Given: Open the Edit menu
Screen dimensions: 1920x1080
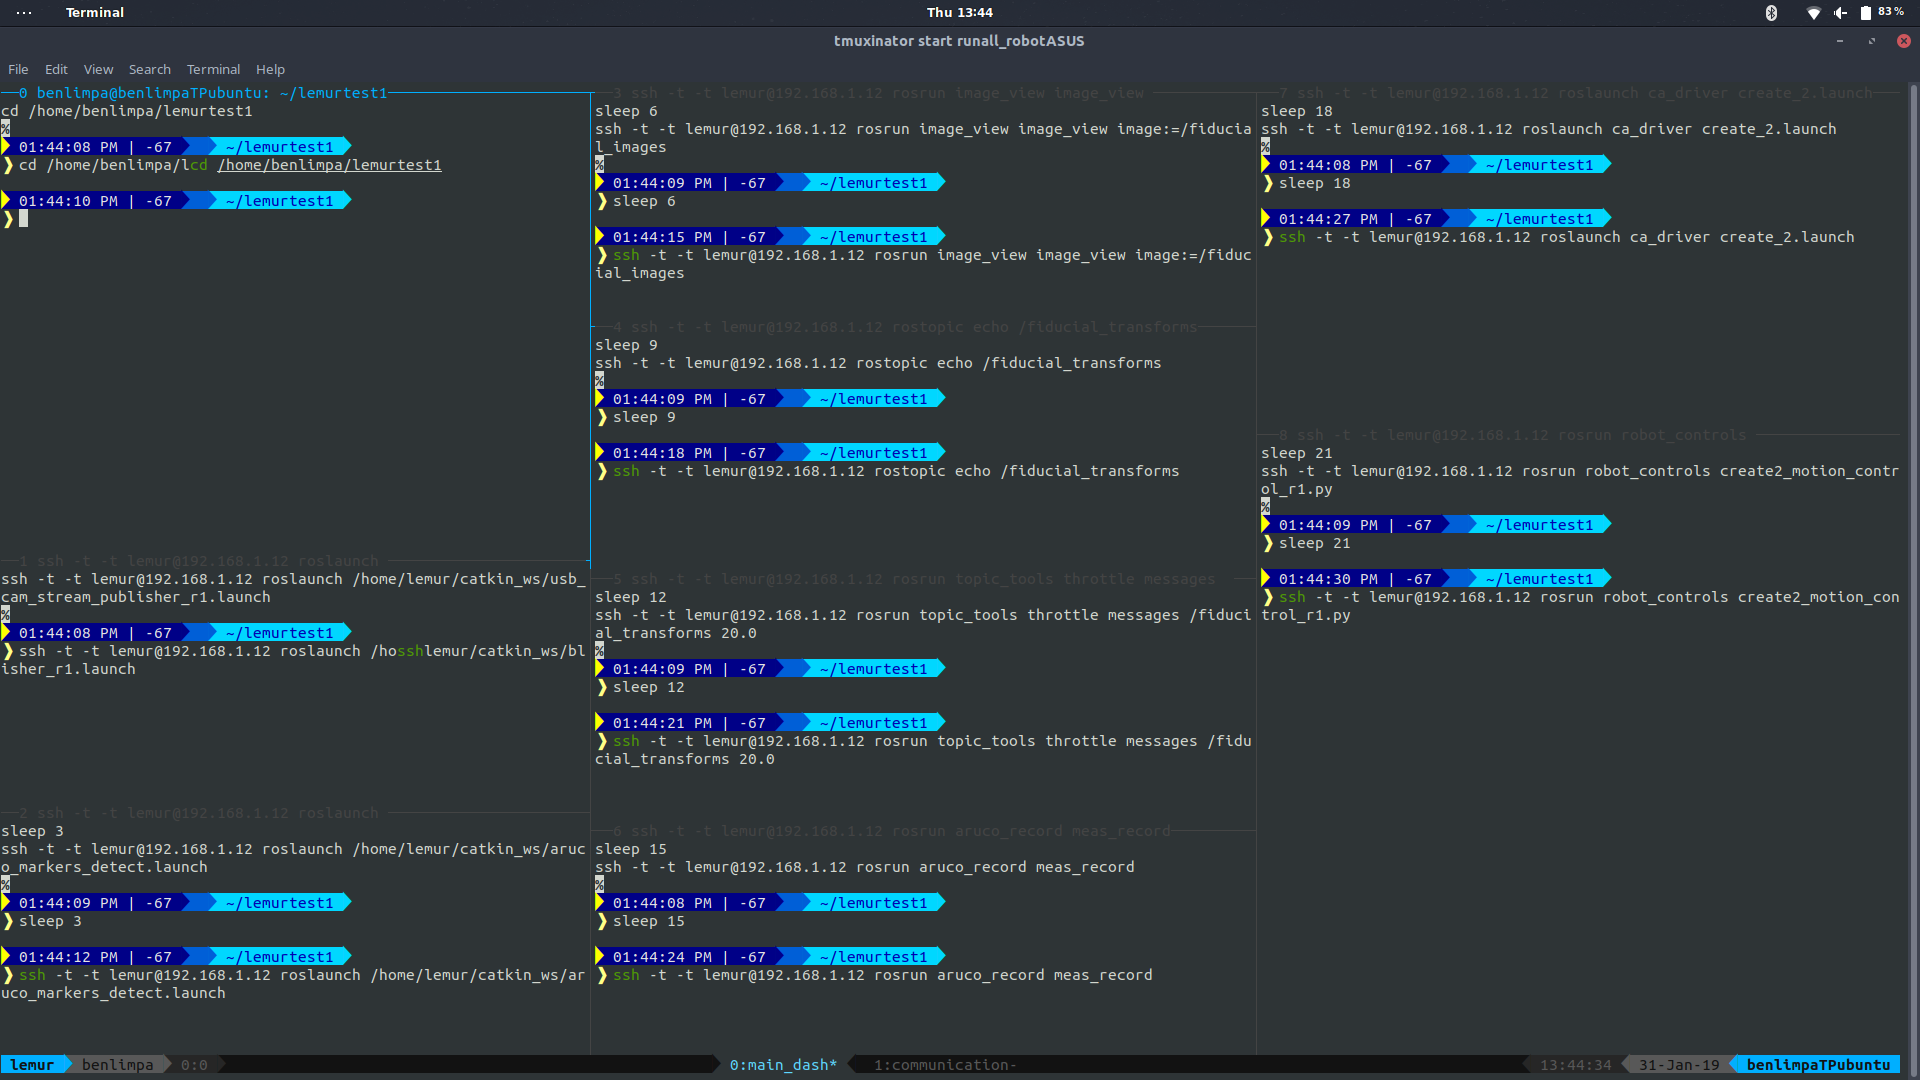Looking at the screenshot, I should coord(56,69).
